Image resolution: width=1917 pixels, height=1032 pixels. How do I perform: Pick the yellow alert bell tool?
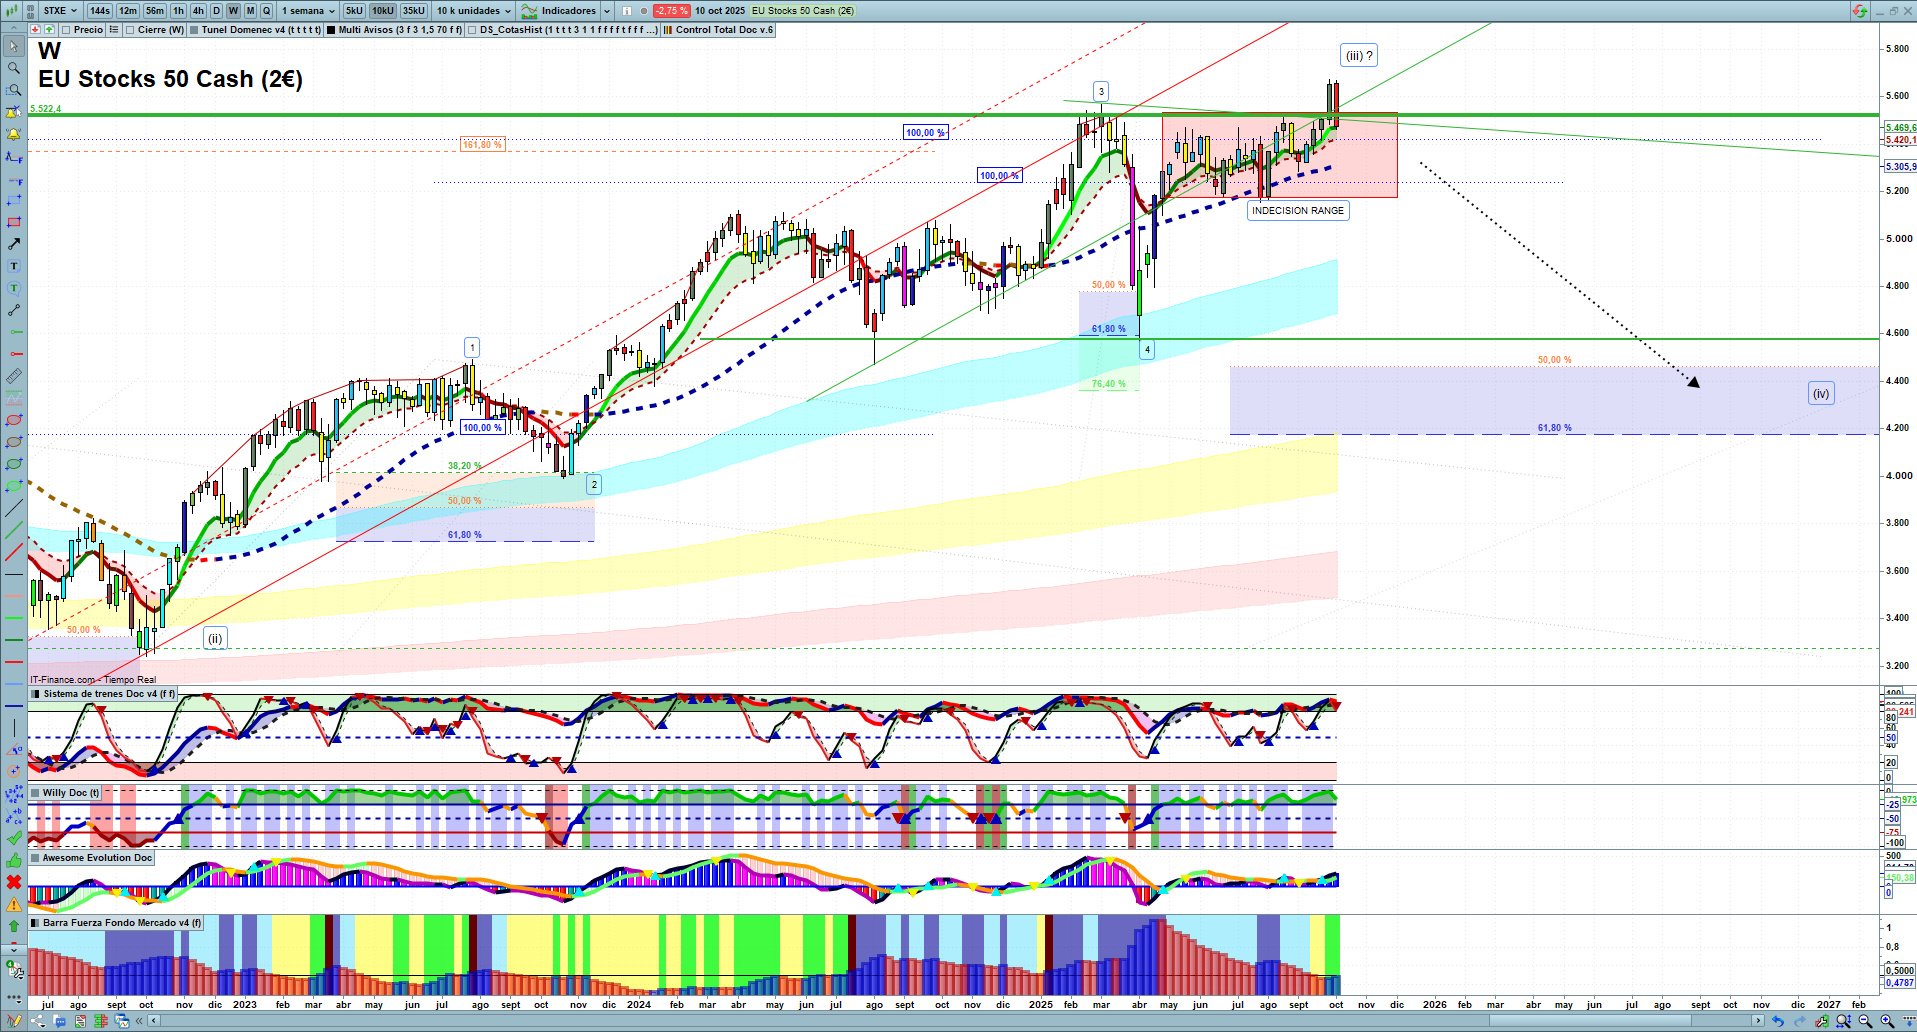point(14,134)
